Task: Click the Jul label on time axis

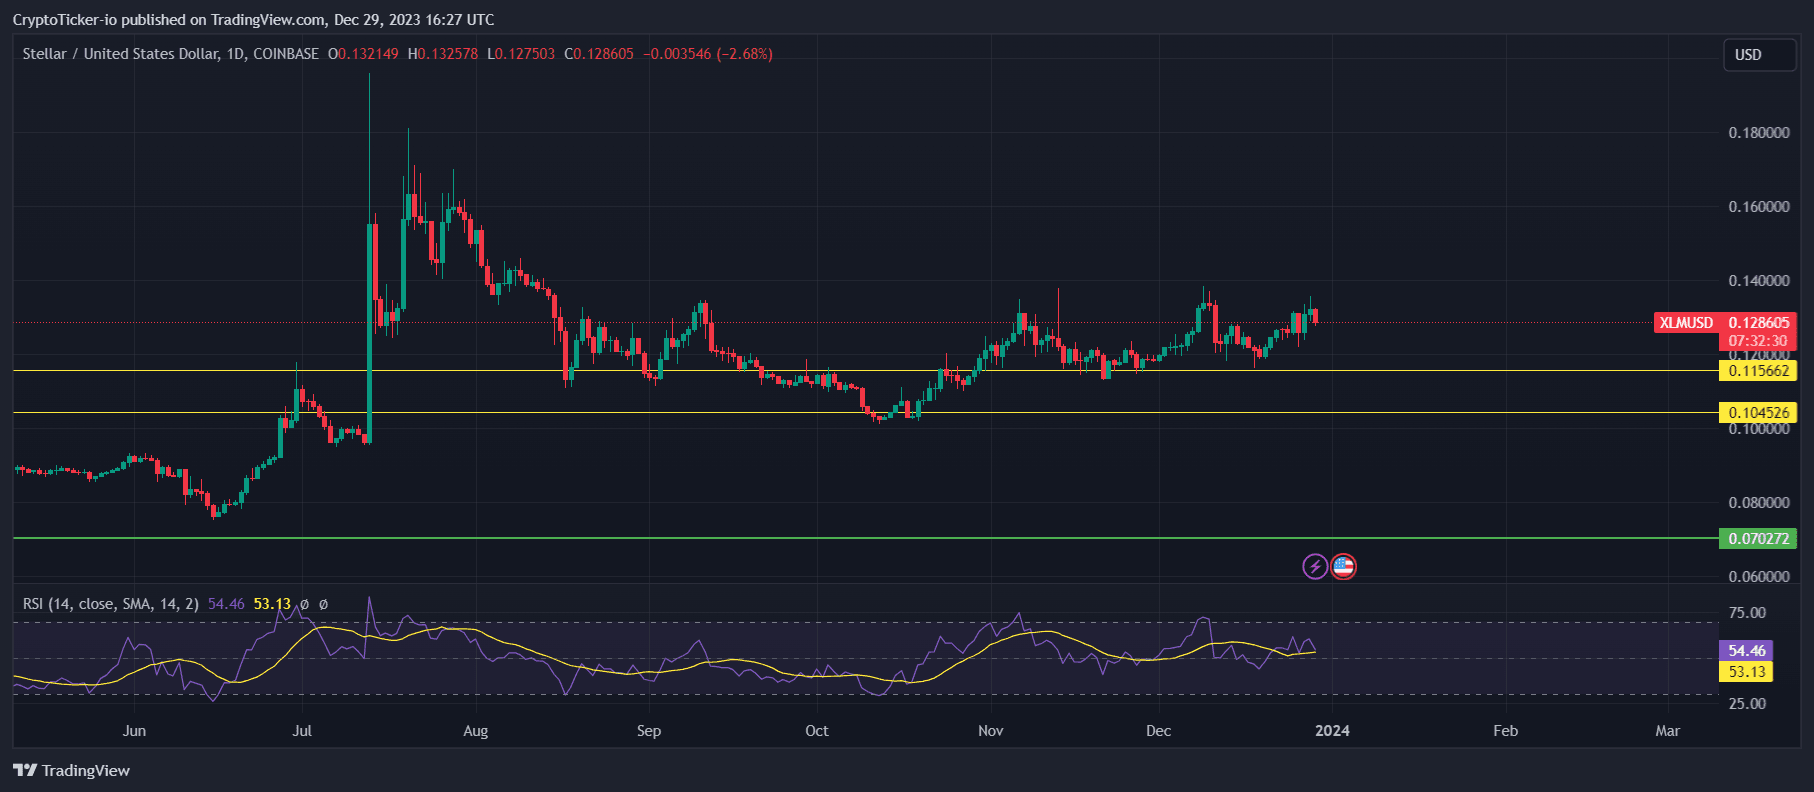Action: click(x=302, y=731)
